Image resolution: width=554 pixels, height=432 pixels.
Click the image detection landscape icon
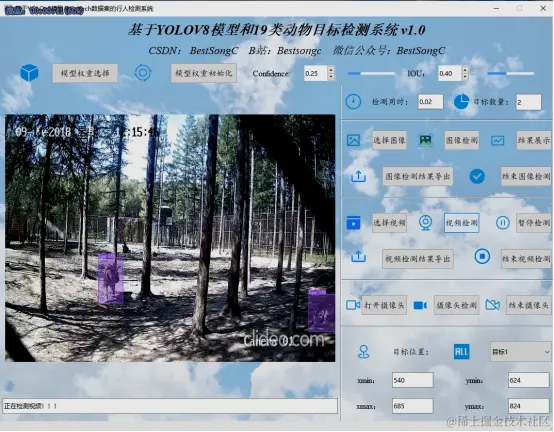pyautogui.click(x=425, y=140)
